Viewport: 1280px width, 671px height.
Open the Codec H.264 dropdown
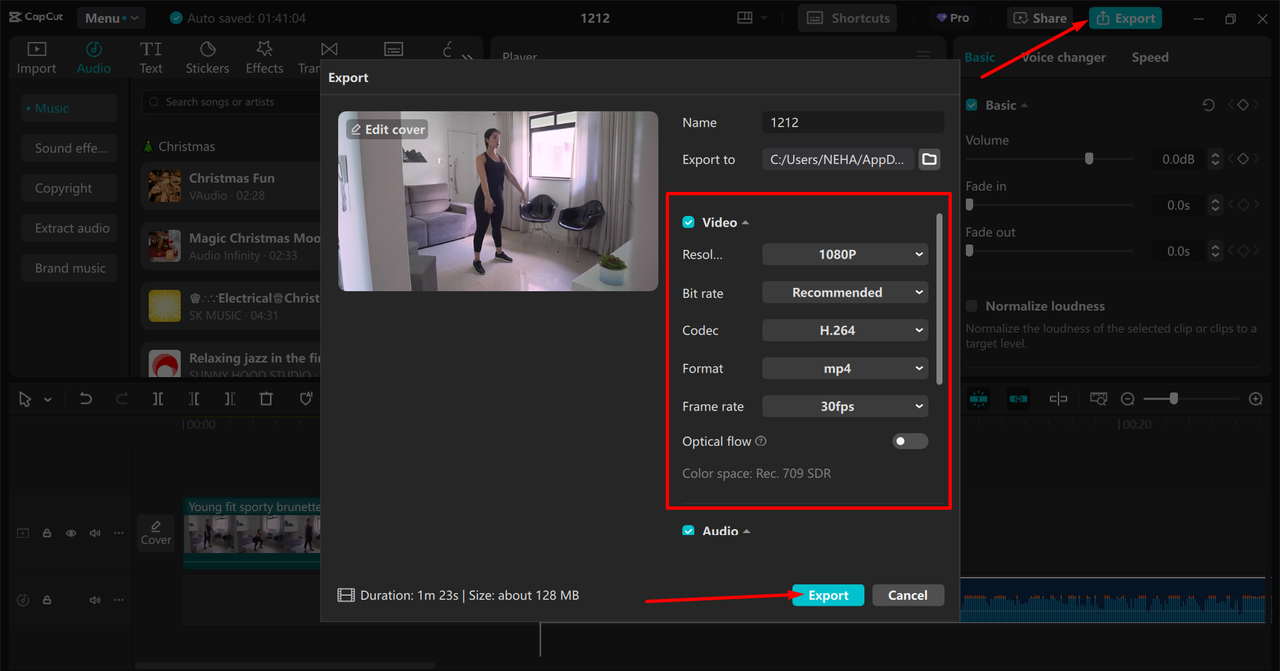point(845,331)
